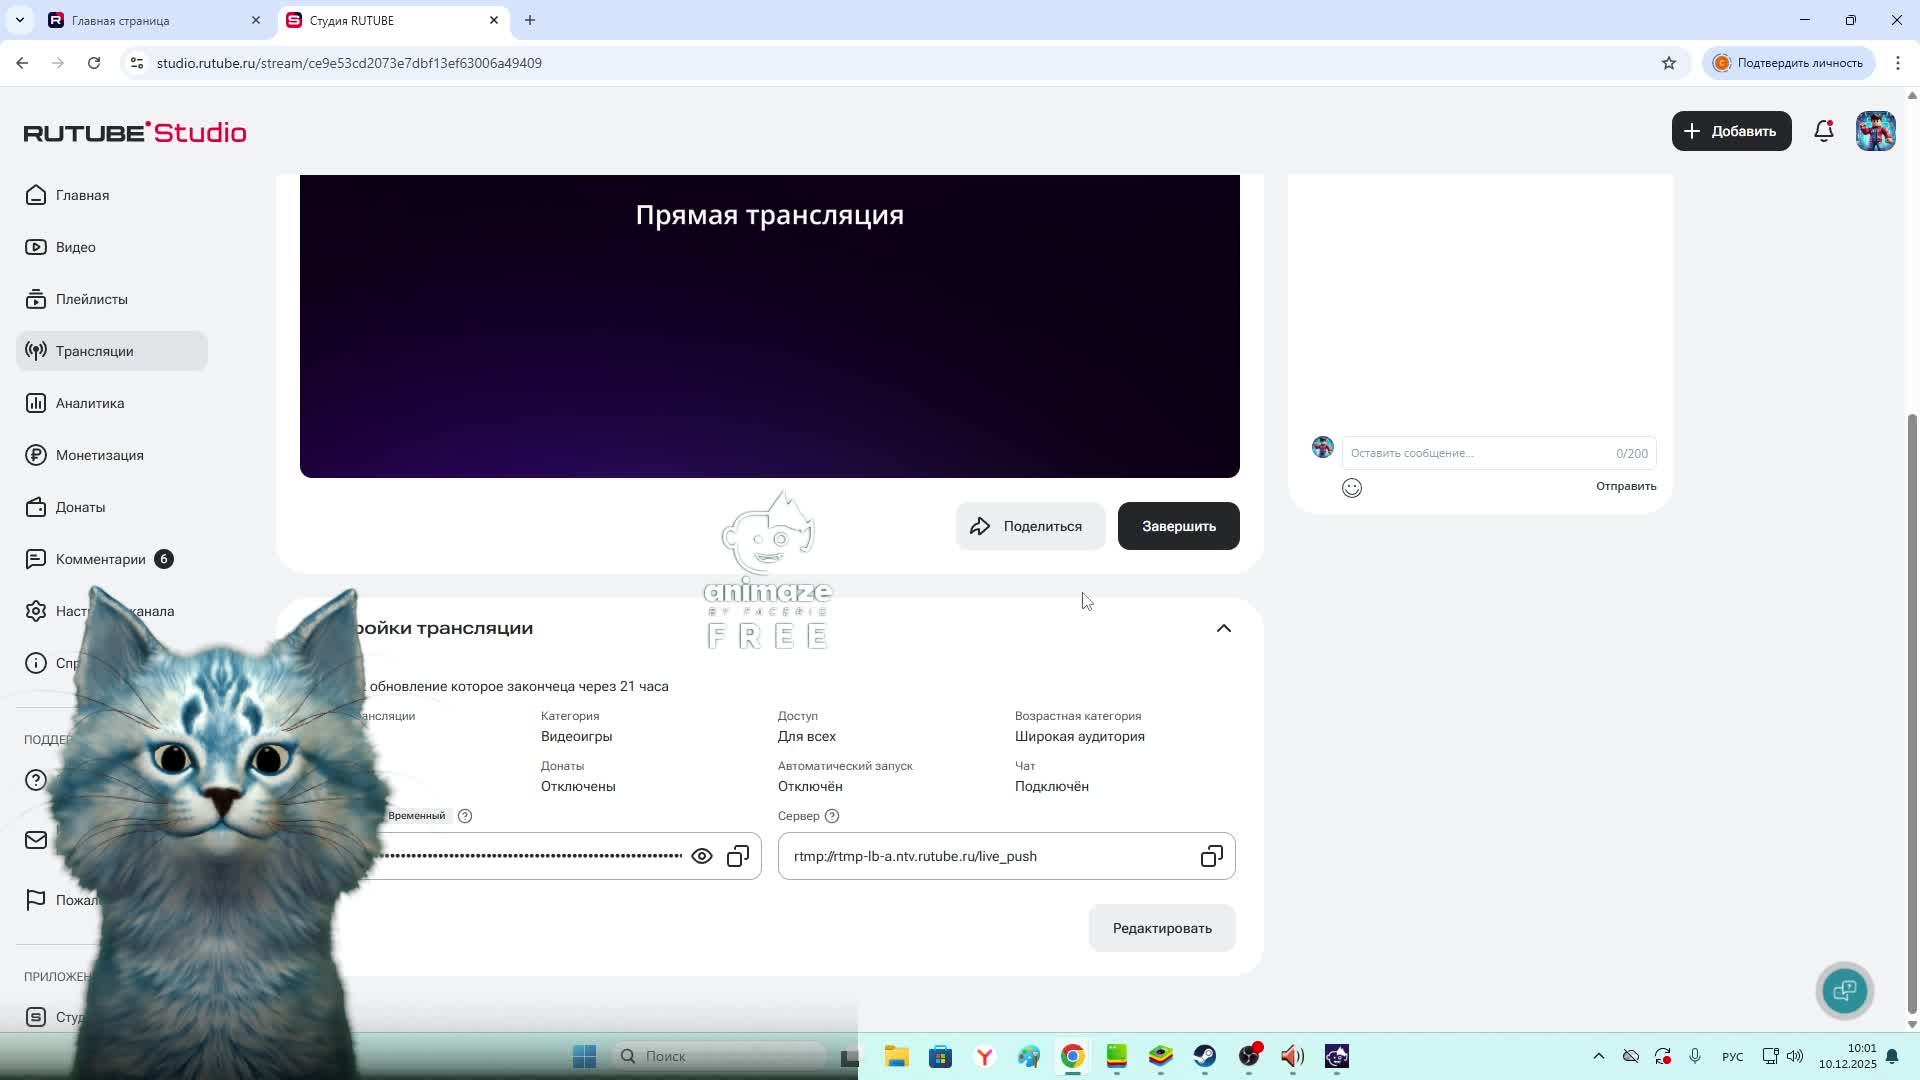Copy the RTMP server URL
The width and height of the screenshot is (1920, 1080).
[x=1211, y=856]
